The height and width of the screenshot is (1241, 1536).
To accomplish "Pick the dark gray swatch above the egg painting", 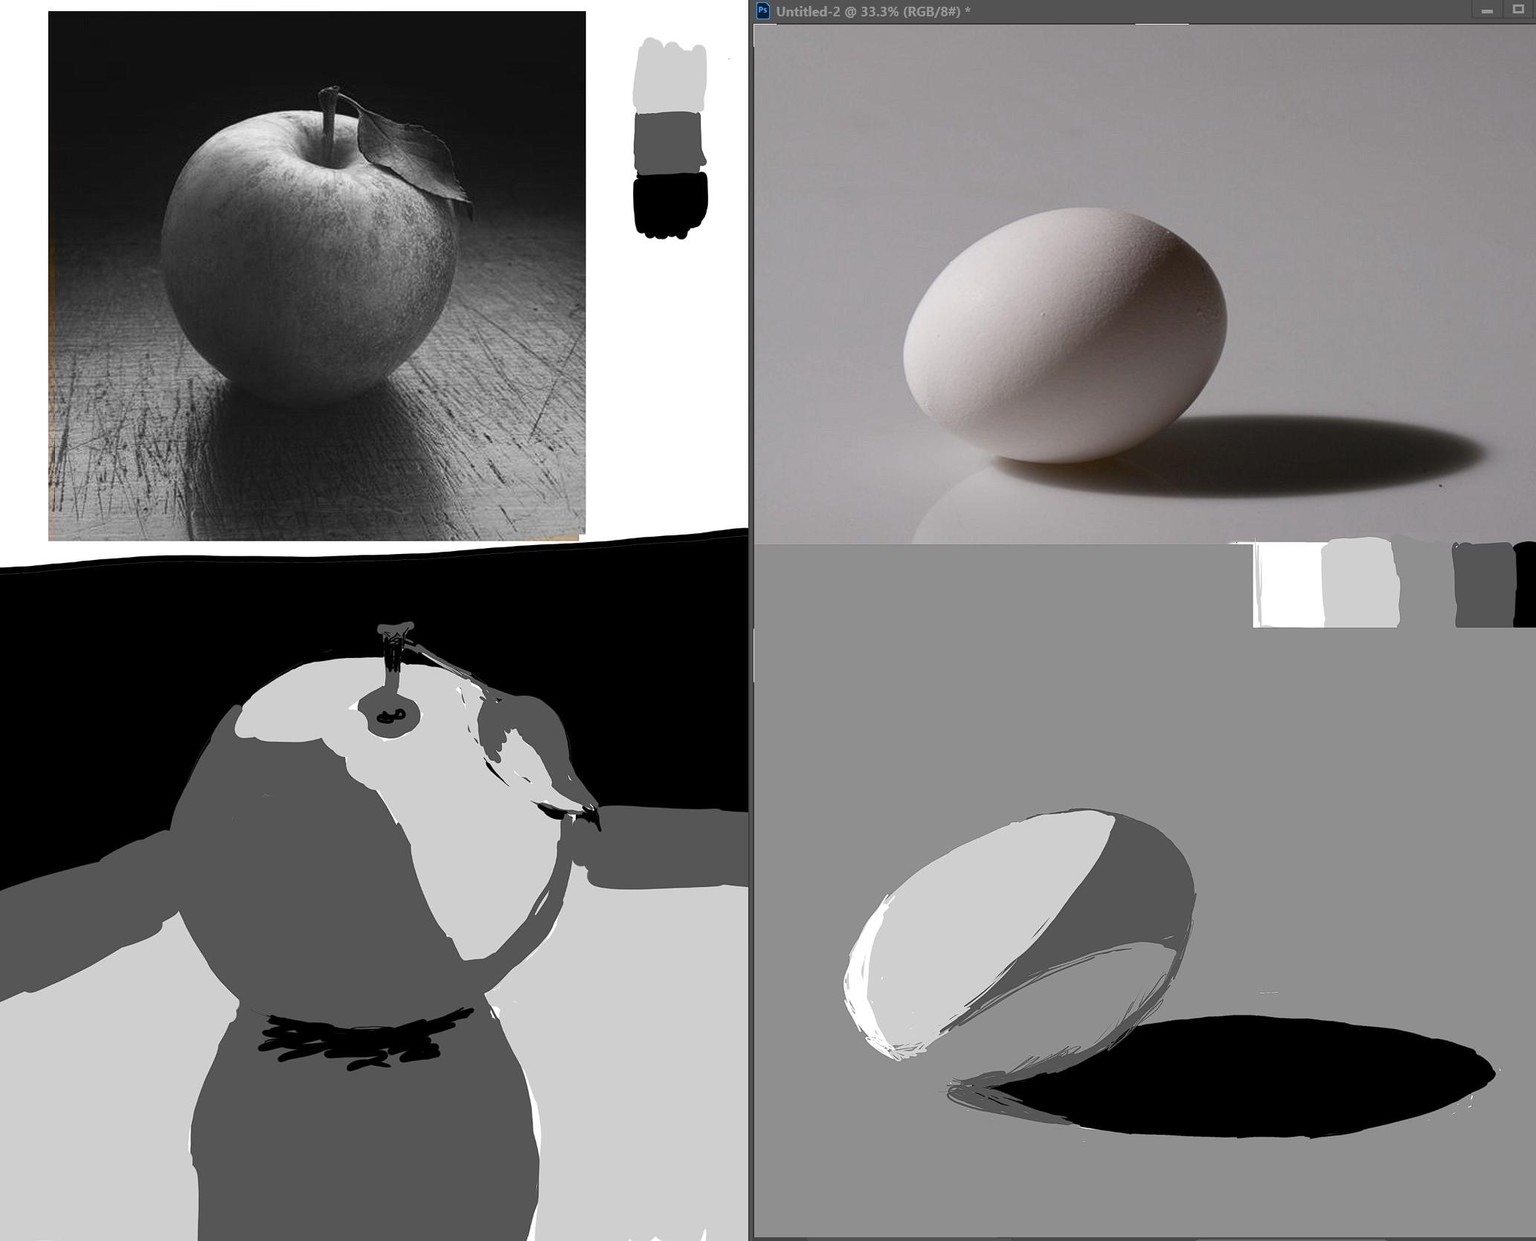I will (1483, 584).
